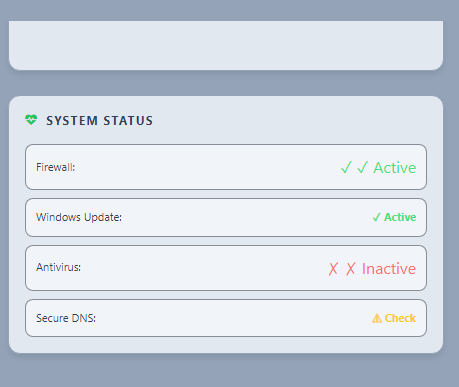Click the second red X on Antivirus

click(351, 269)
